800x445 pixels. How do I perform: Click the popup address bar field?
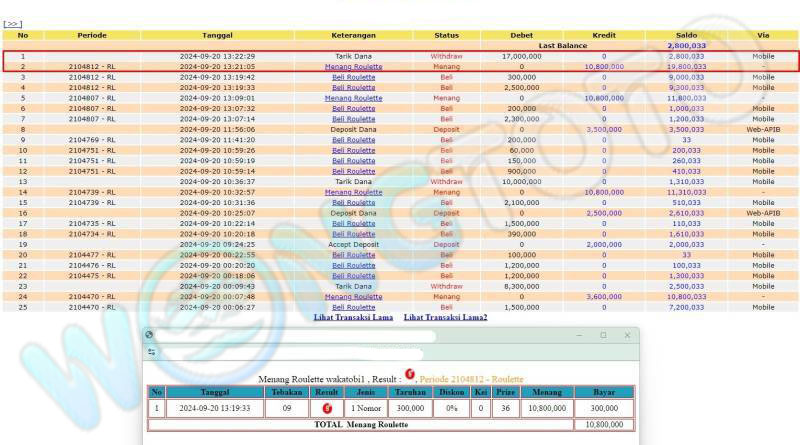[300, 352]
